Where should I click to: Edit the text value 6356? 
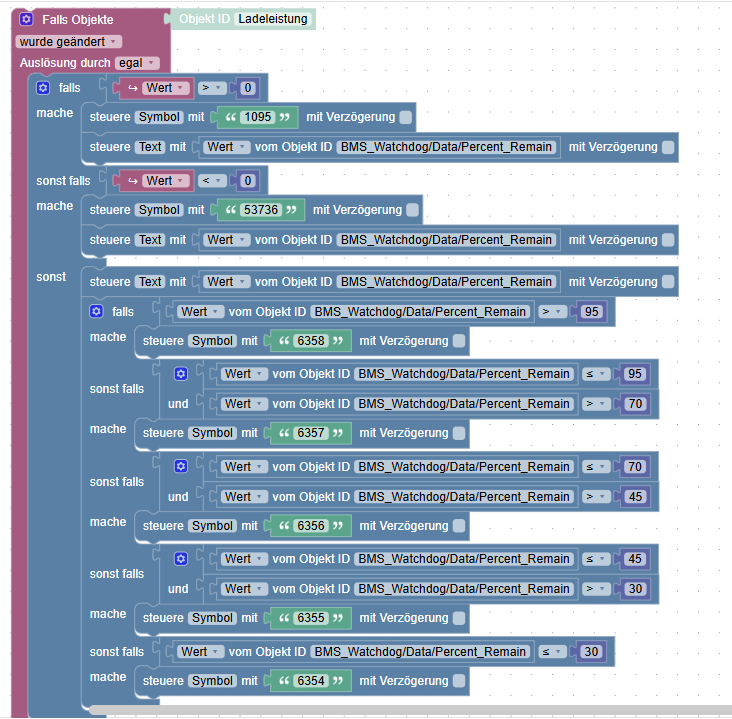tap(311, 526)
